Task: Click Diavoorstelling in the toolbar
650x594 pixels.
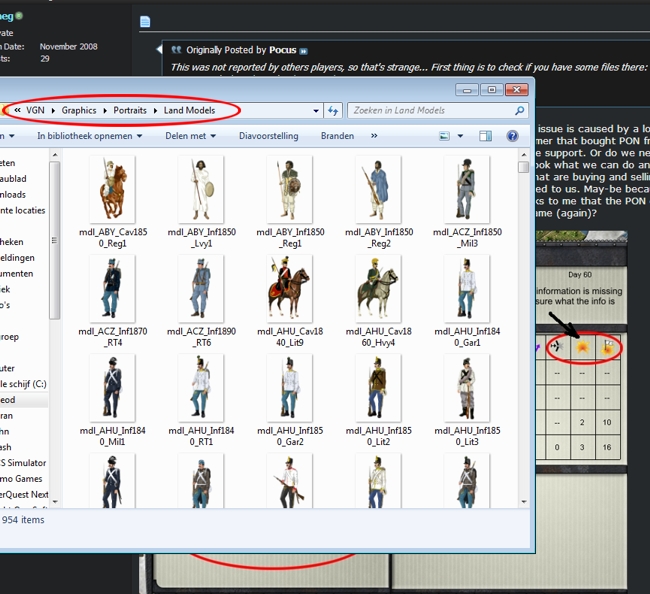Action: [267, 136]
